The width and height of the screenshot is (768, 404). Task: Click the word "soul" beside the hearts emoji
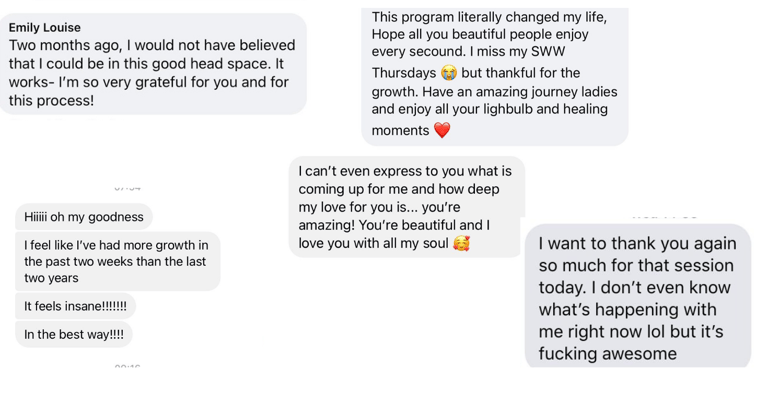[x=431, y=244]
